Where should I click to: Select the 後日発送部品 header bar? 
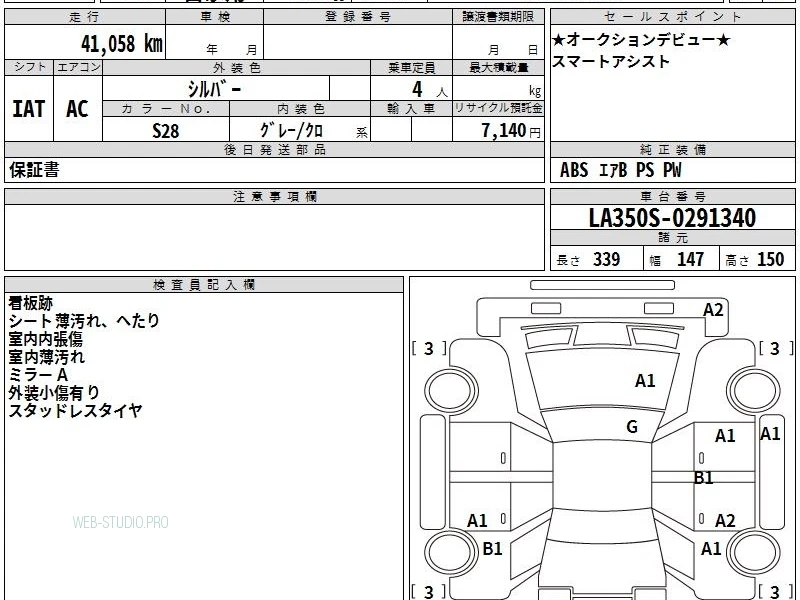(274, 149)
